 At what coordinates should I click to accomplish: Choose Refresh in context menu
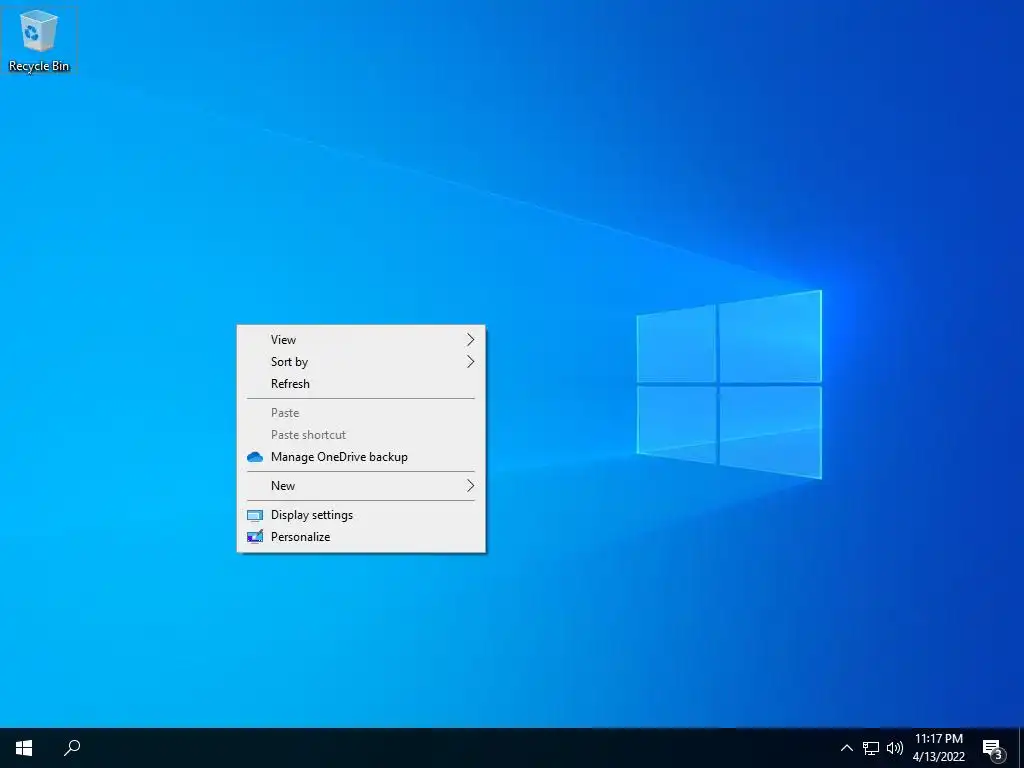click(361, 384)
